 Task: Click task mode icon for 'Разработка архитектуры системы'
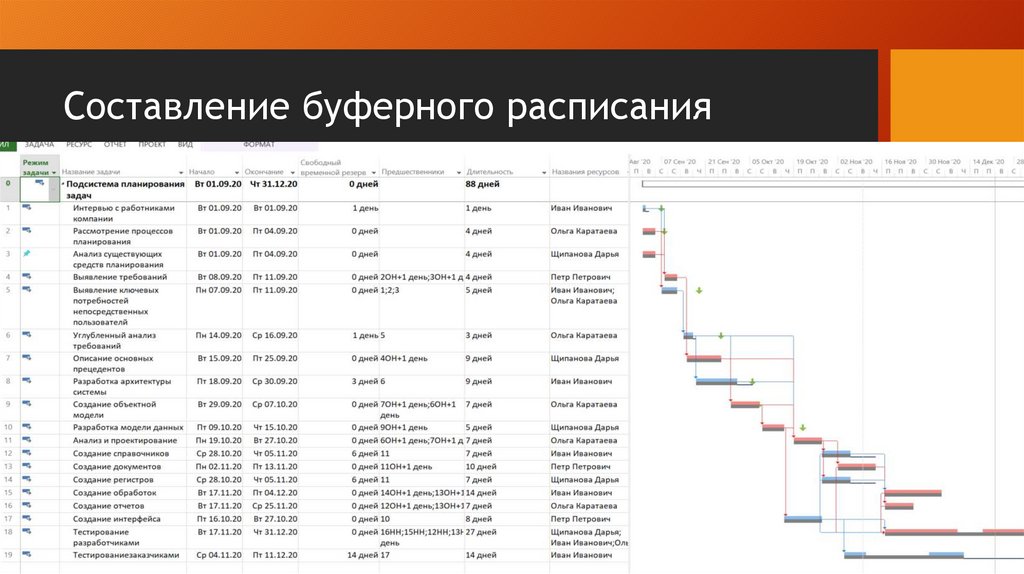tap(27, 380)
